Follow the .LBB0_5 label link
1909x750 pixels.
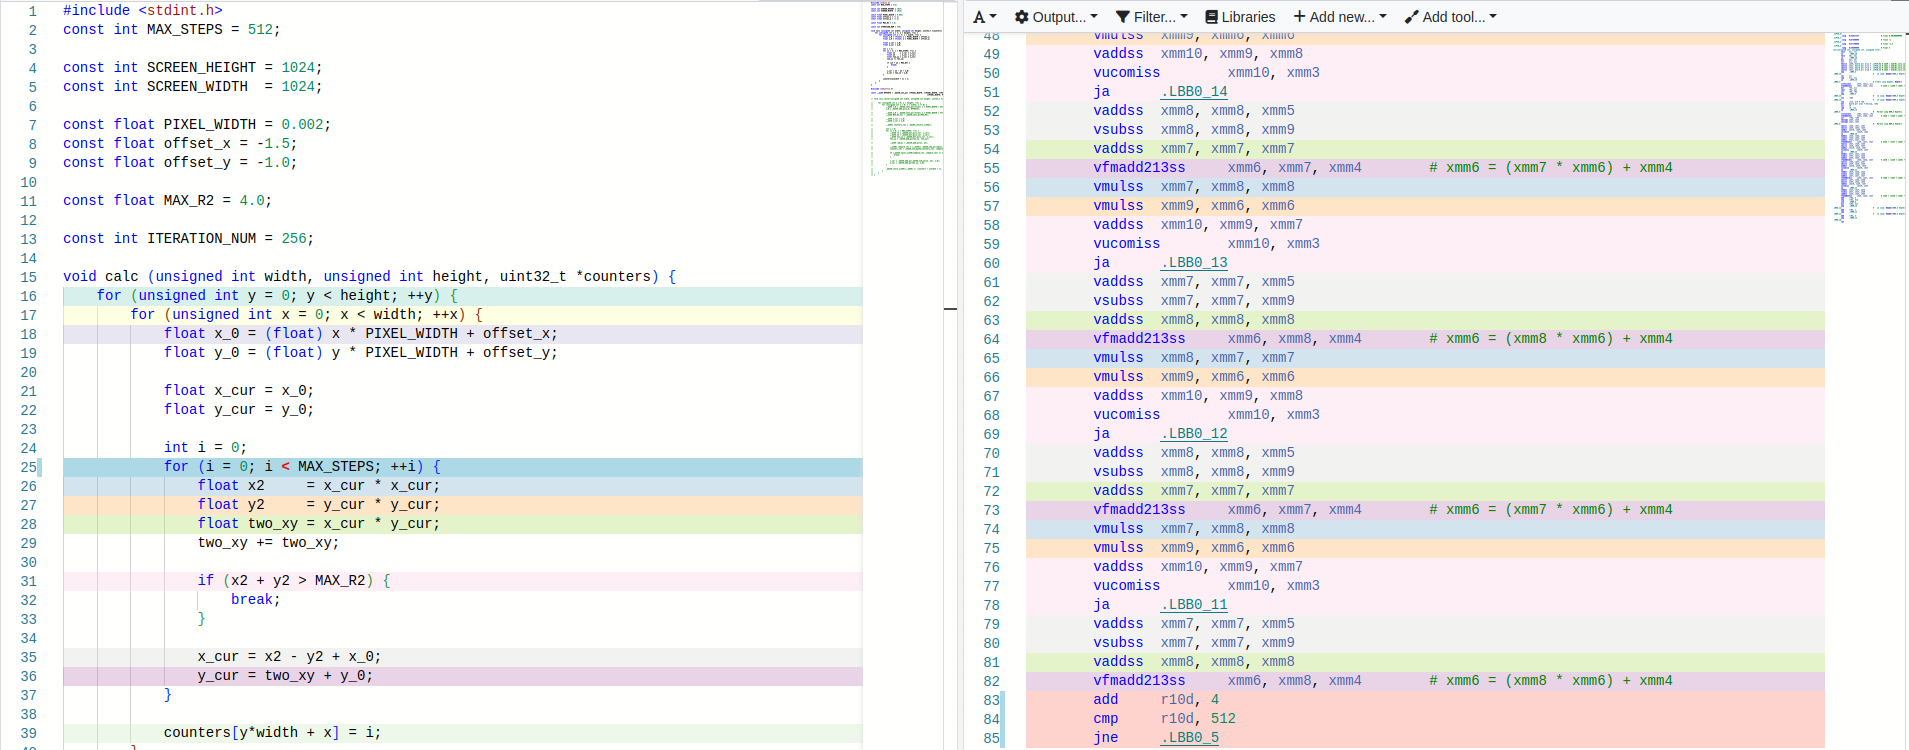click(x=1190, y=738)
